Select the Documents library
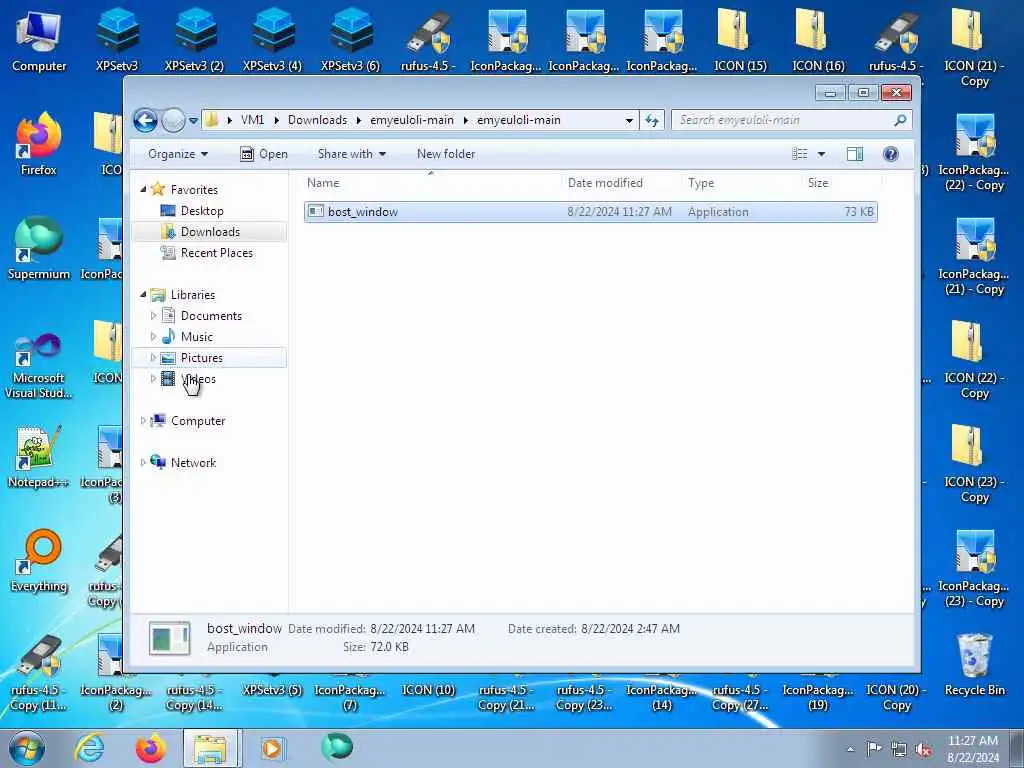Viewport: 1024px width, 768px height. coord(211,316)
